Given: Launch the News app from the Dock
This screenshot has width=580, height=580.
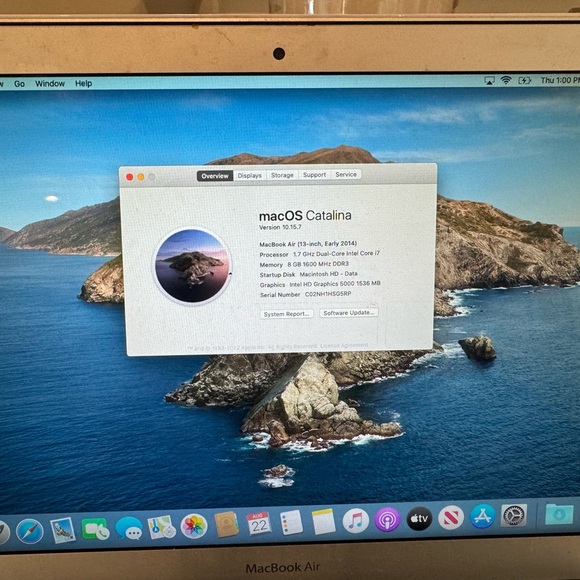Looking at the screenshot, I should (x=451, y=517).
